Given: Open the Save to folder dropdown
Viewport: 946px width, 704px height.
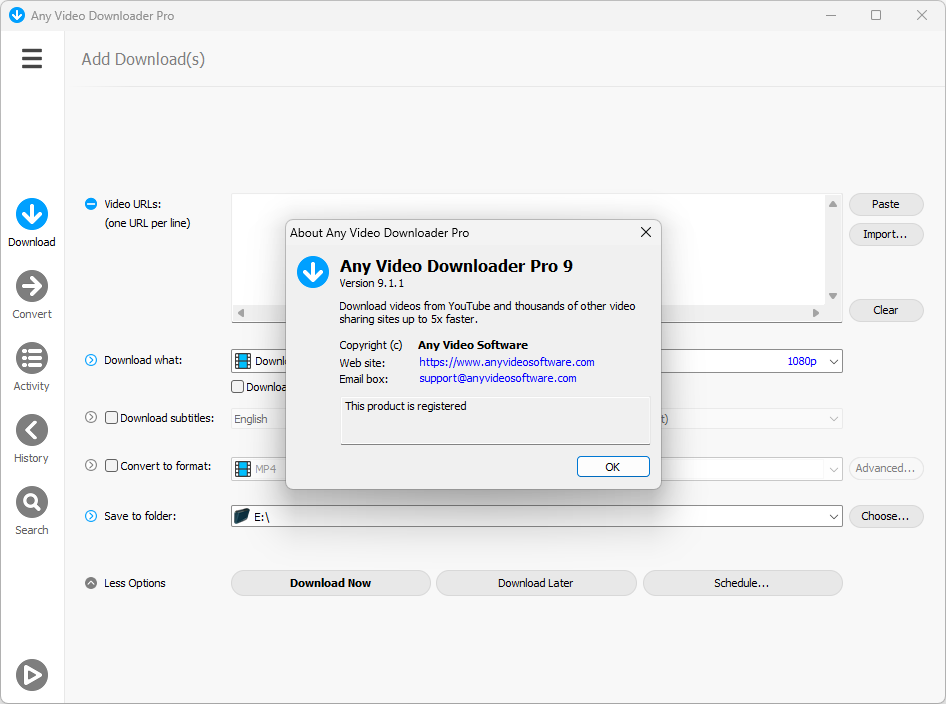Looking at the screenshot, I should [x=833, y=516].
